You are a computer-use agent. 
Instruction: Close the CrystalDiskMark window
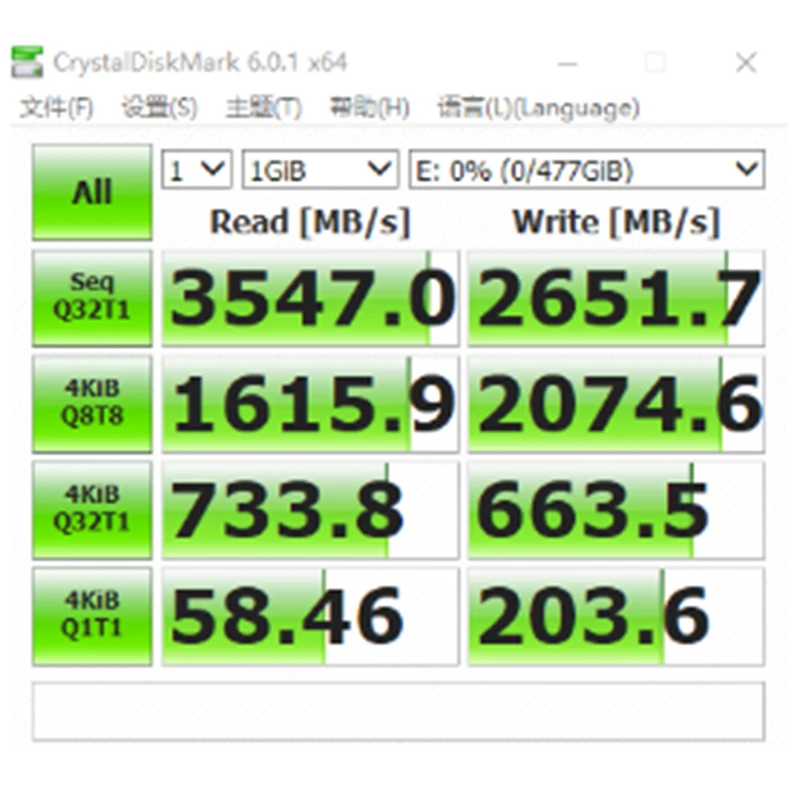(746, 63)
